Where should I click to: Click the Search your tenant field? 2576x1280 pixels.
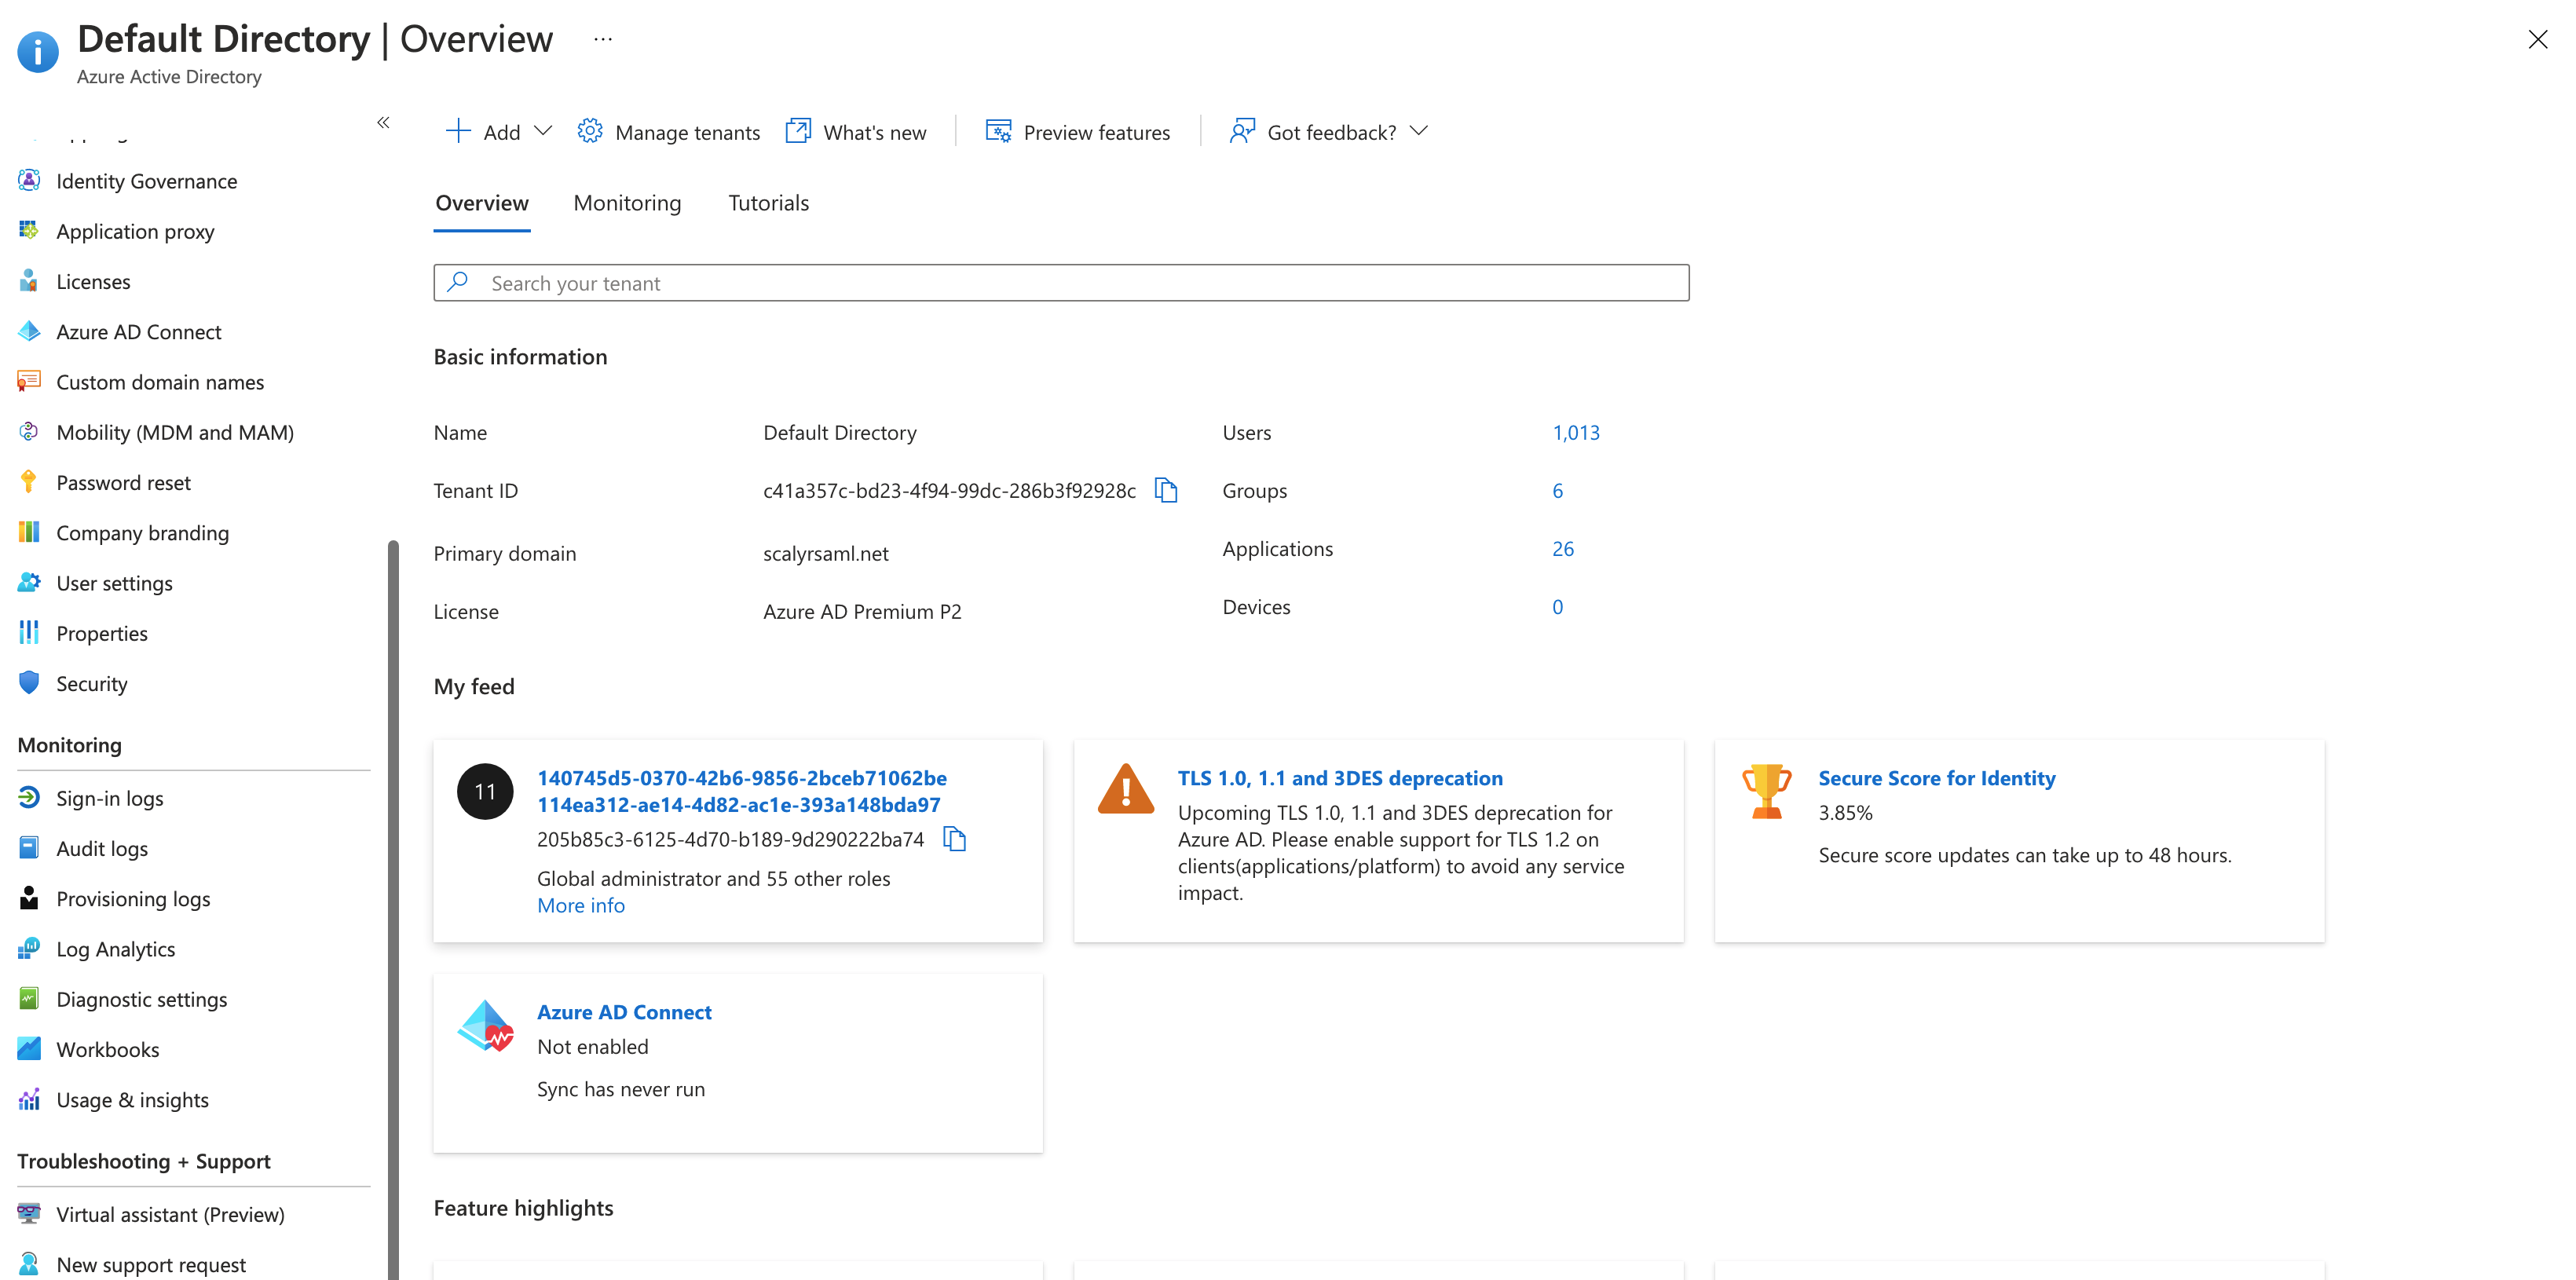[1060, 282]
